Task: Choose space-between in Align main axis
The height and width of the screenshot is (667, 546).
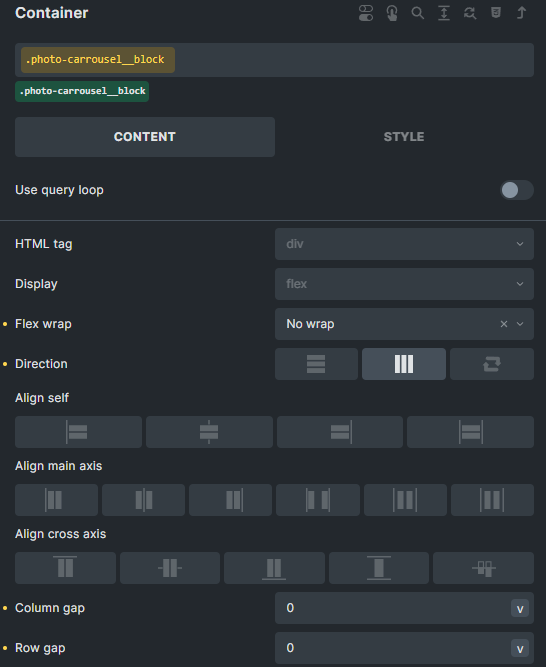Action: click(318, 500)
